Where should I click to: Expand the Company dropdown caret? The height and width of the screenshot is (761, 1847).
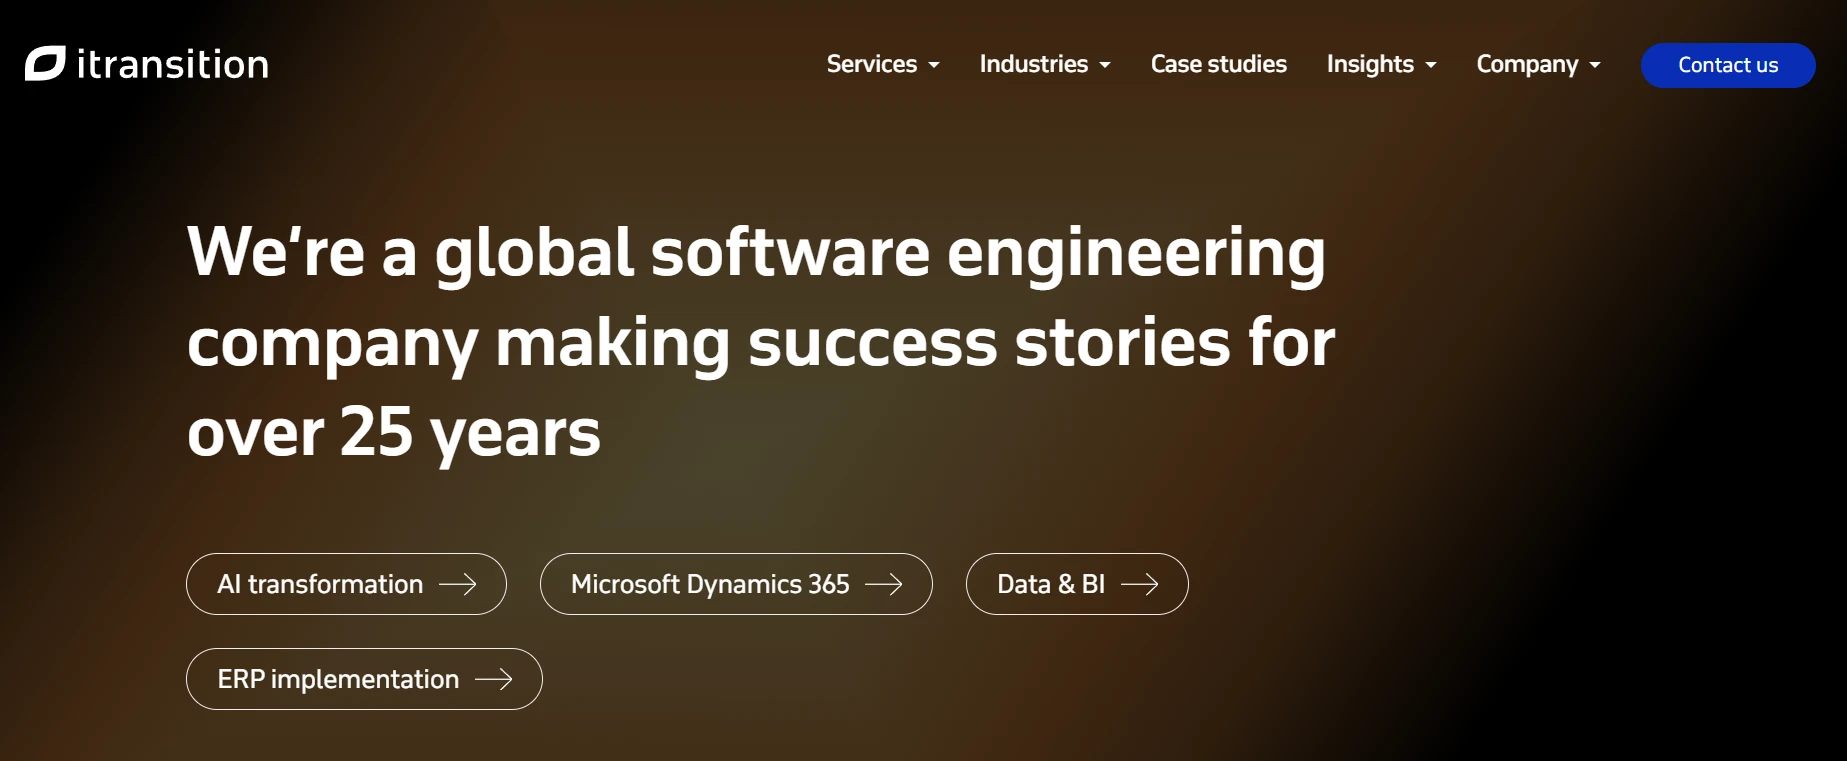[1595, 65]
